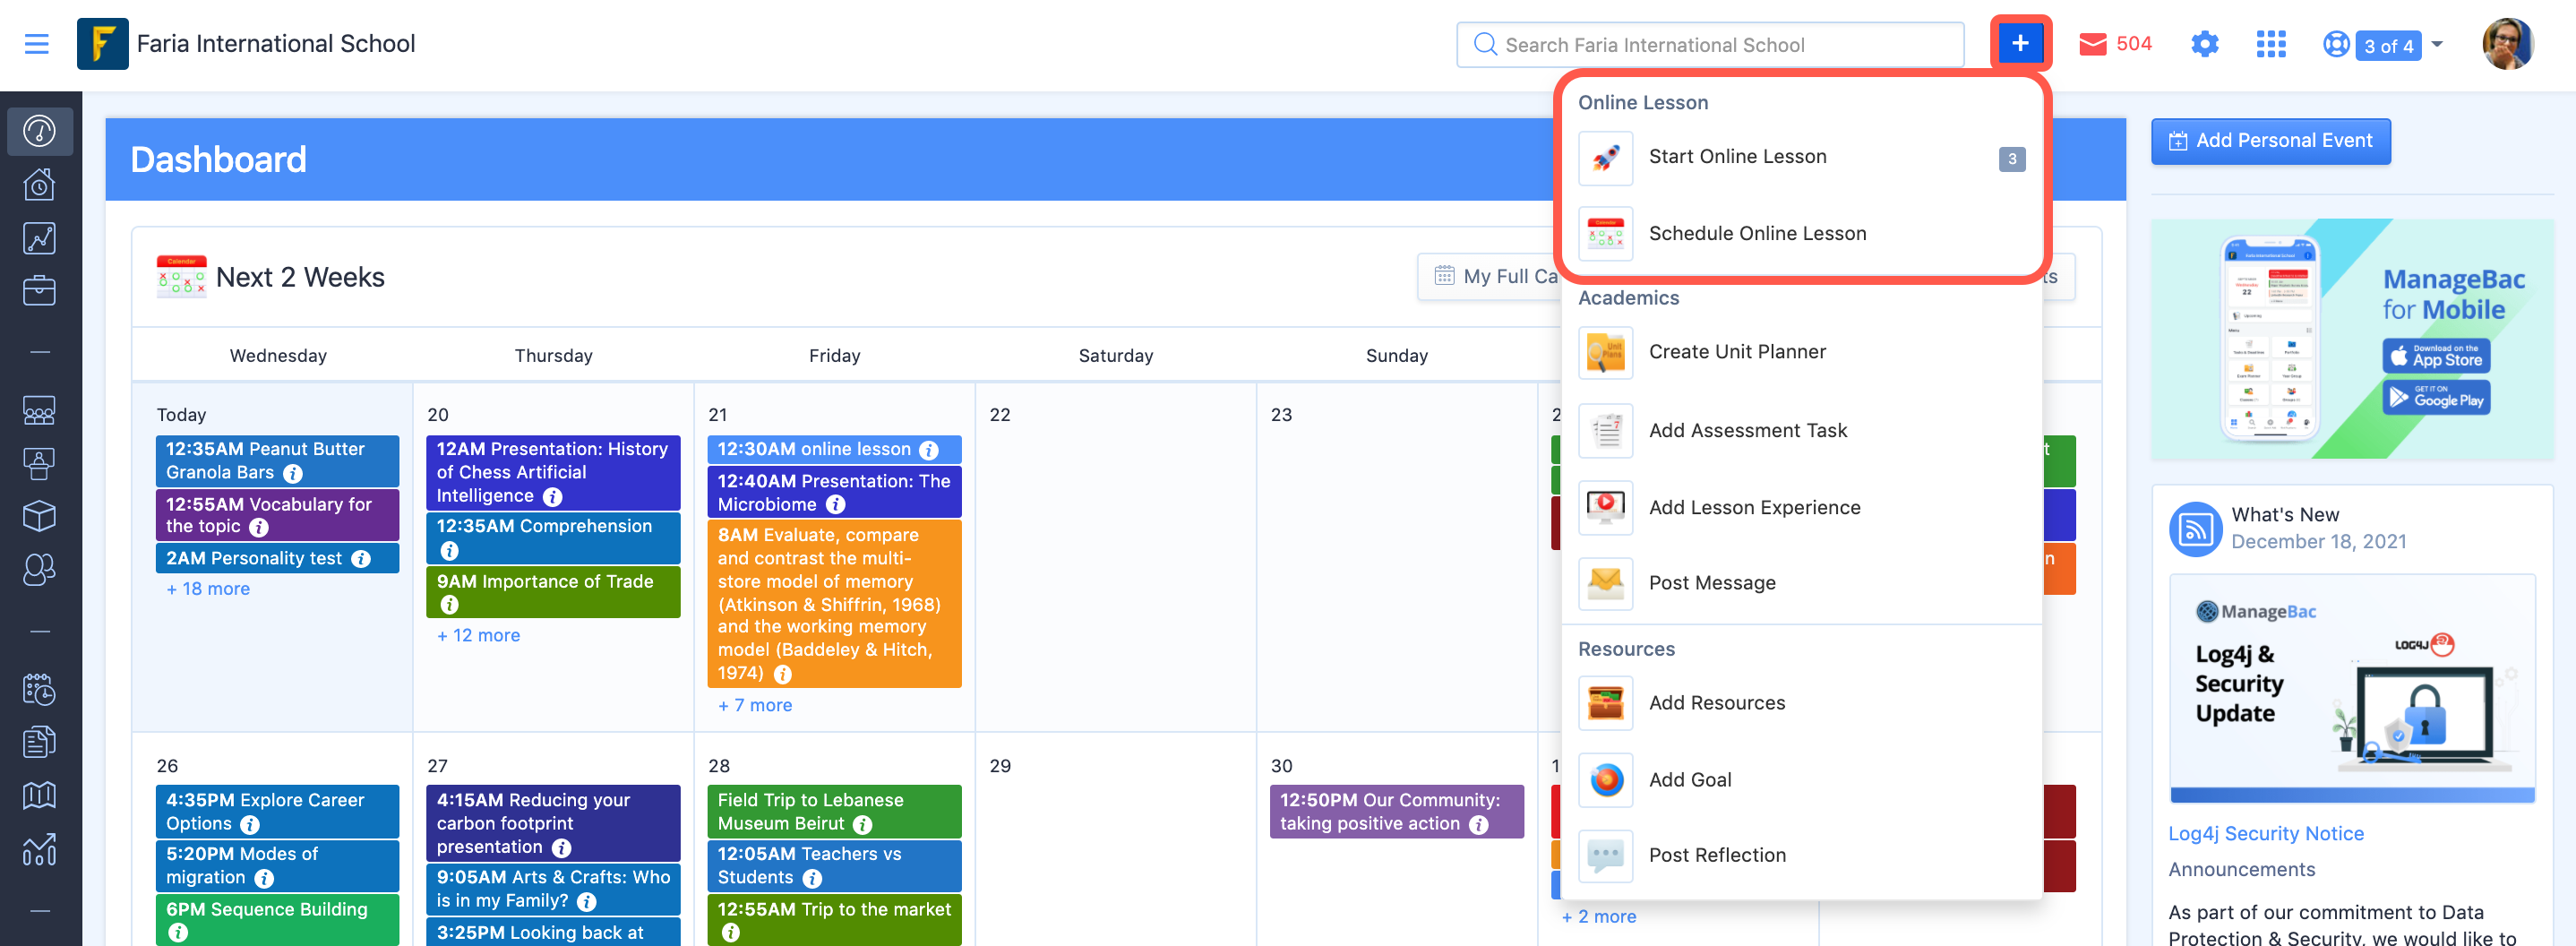The height and width of the screenshot is (946, 2576).
Task: Expand '+ 18 more' events for Today
Action: click(x=208, y=589)
